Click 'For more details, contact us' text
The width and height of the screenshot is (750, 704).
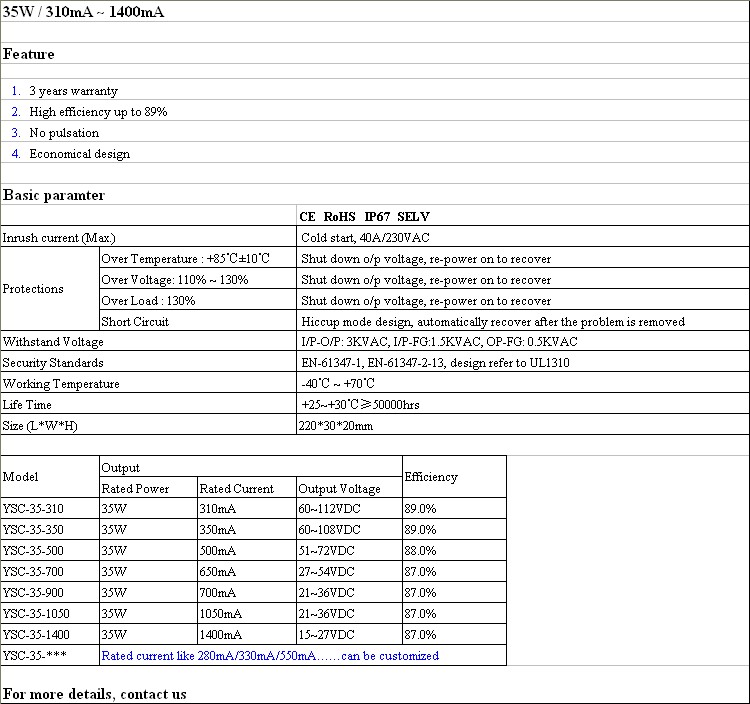tap(95, 694)
